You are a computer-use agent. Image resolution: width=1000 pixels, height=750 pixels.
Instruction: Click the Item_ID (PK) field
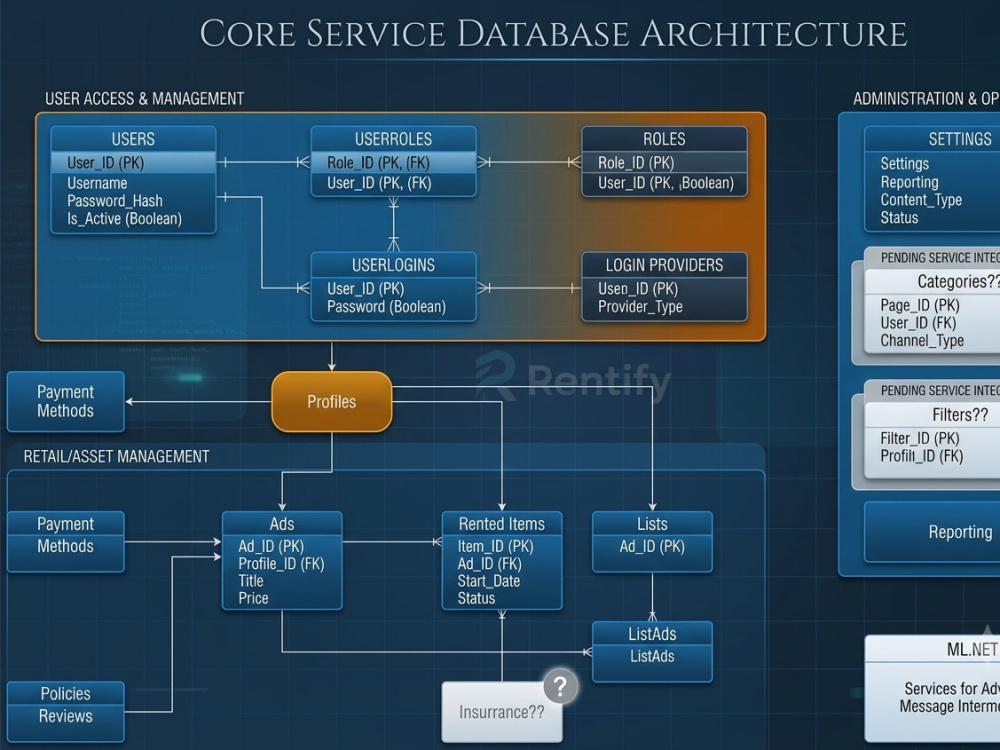pyautogui.click(x=496, y=547)
